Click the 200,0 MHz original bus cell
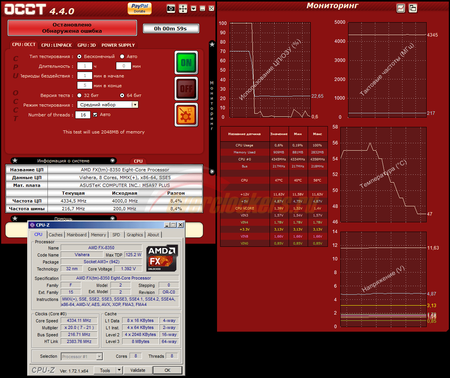Viewport: 450px width, 378px height. point(124,209)
